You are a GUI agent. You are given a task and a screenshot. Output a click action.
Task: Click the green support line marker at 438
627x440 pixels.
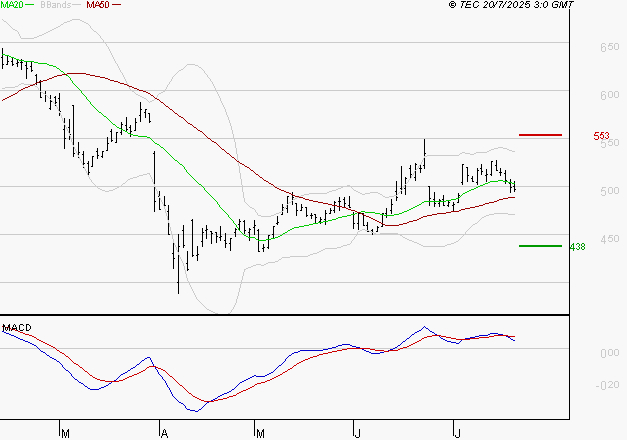540,246
